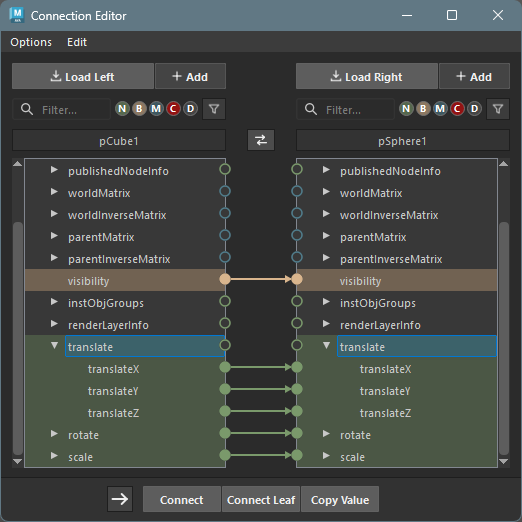Toggle the right N filter badge
The height and width of the screenshot is (522, 522).
(x=406, y=109)
